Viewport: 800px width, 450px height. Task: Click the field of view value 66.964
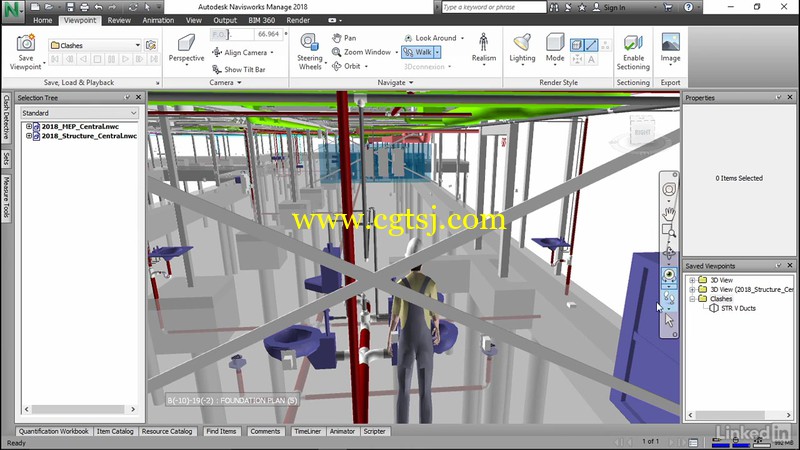tap(268, 34)
